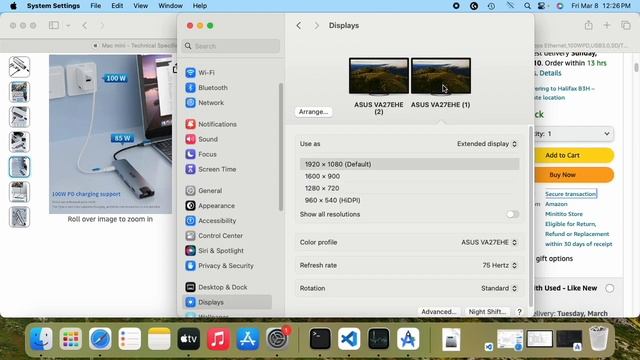Click Displays help question mark button
This screenshot has height=360, width=640.
point(519,312)
